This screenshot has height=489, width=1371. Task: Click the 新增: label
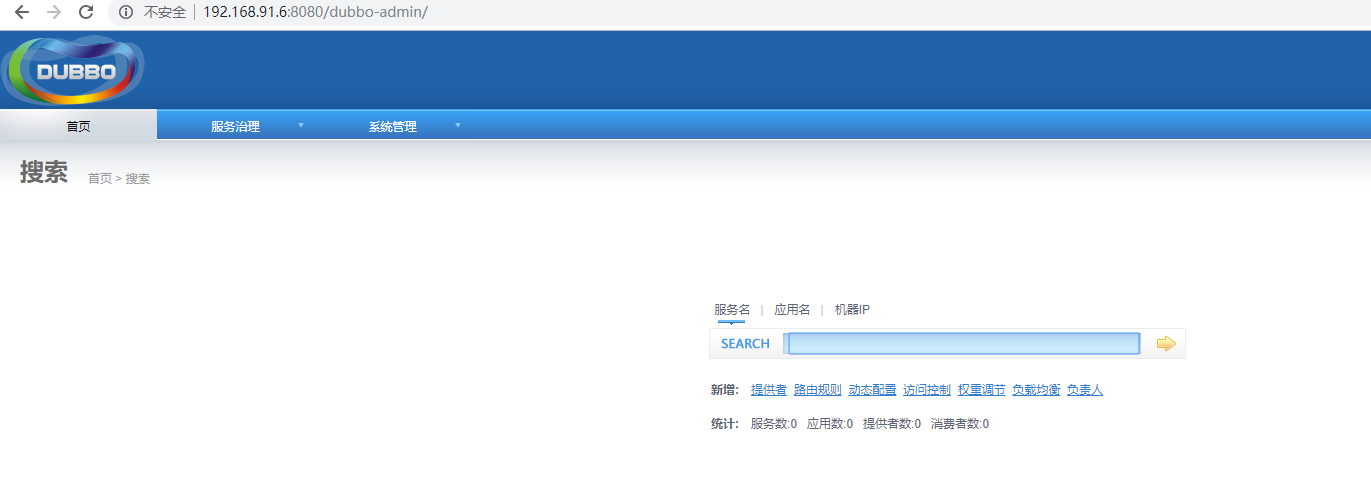coord(725,390)
